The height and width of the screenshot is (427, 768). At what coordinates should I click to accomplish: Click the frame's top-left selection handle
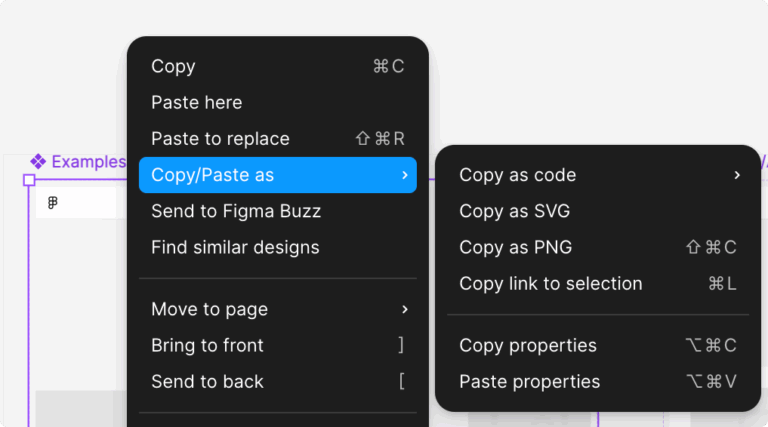[29, 180]
